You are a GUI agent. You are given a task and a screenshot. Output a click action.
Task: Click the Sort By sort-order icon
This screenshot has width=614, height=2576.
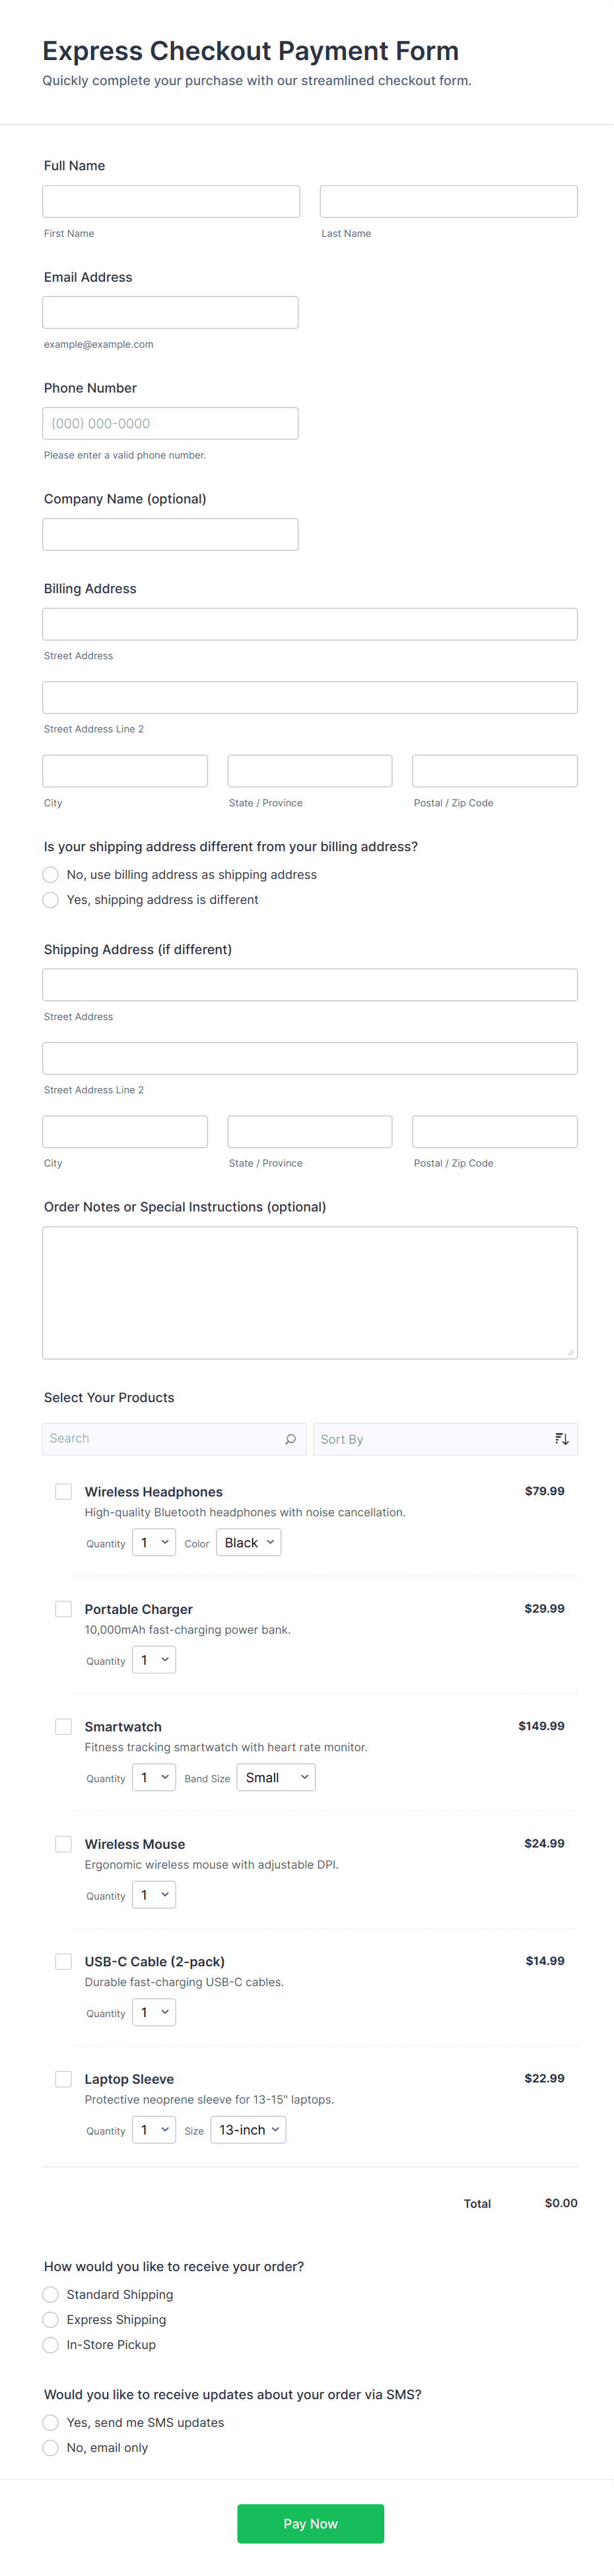click(x=561, y=1439)
